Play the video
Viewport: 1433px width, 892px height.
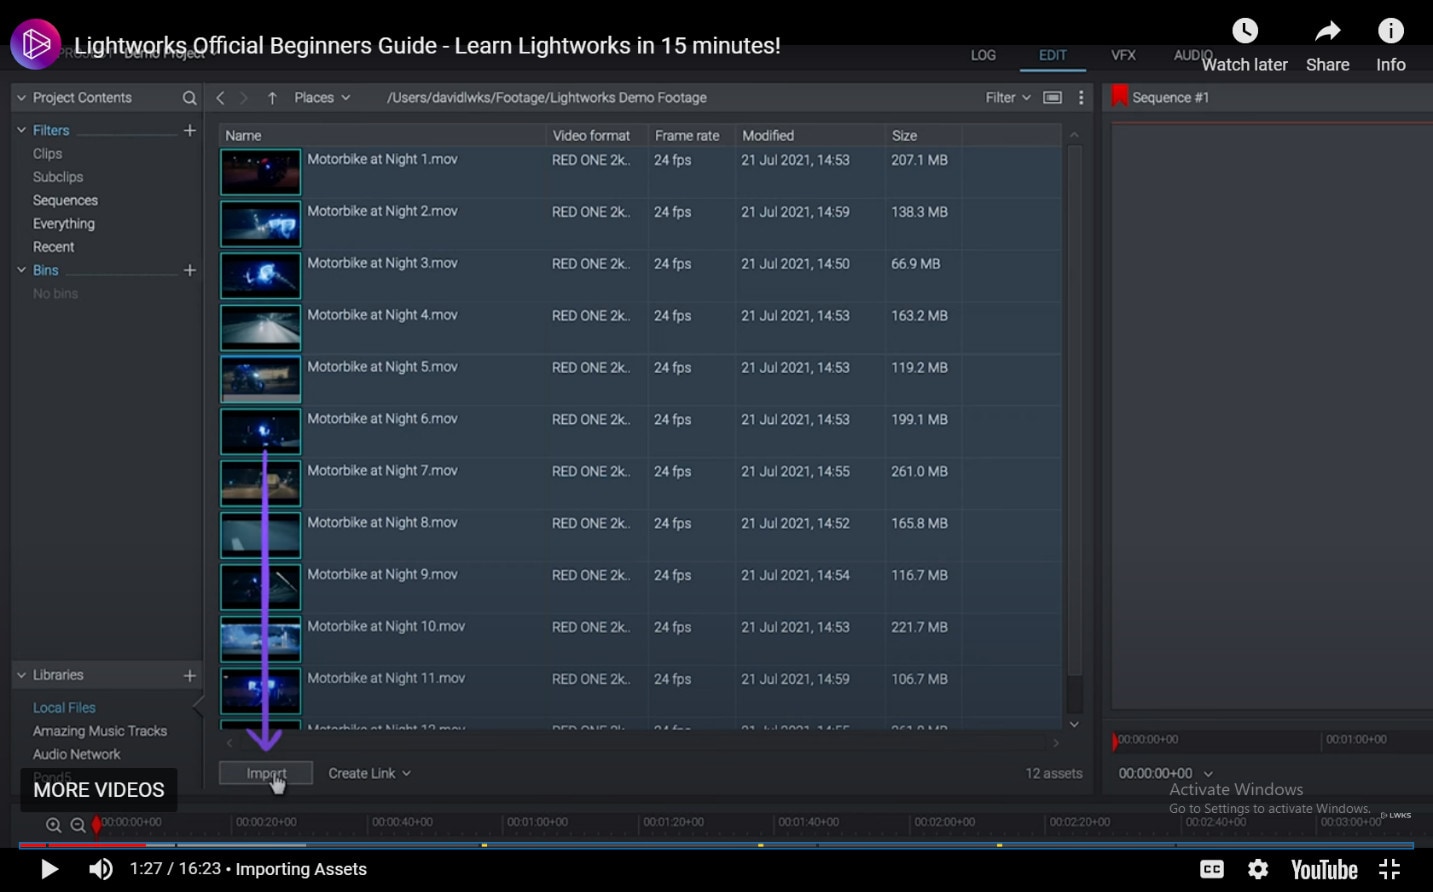click(x=49, y=869)
